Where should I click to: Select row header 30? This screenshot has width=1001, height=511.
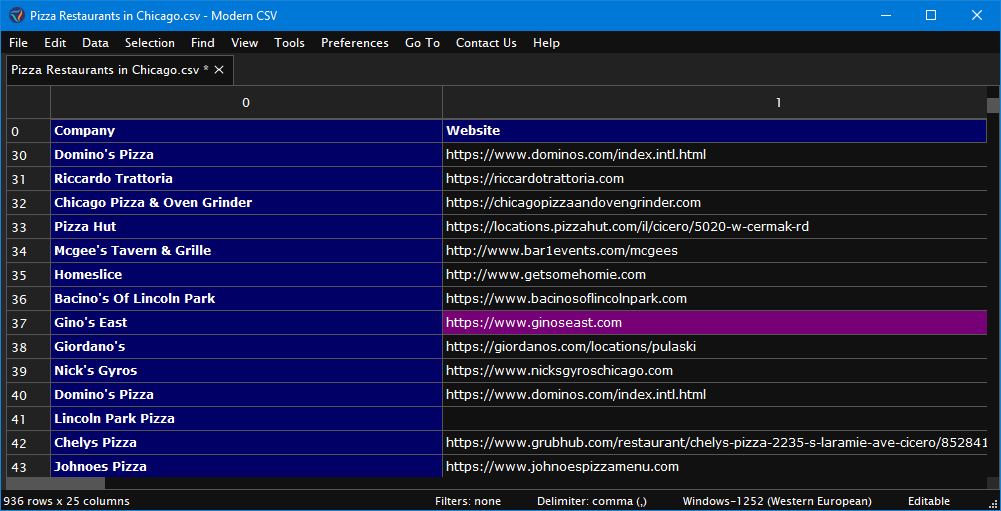(29, 155)
